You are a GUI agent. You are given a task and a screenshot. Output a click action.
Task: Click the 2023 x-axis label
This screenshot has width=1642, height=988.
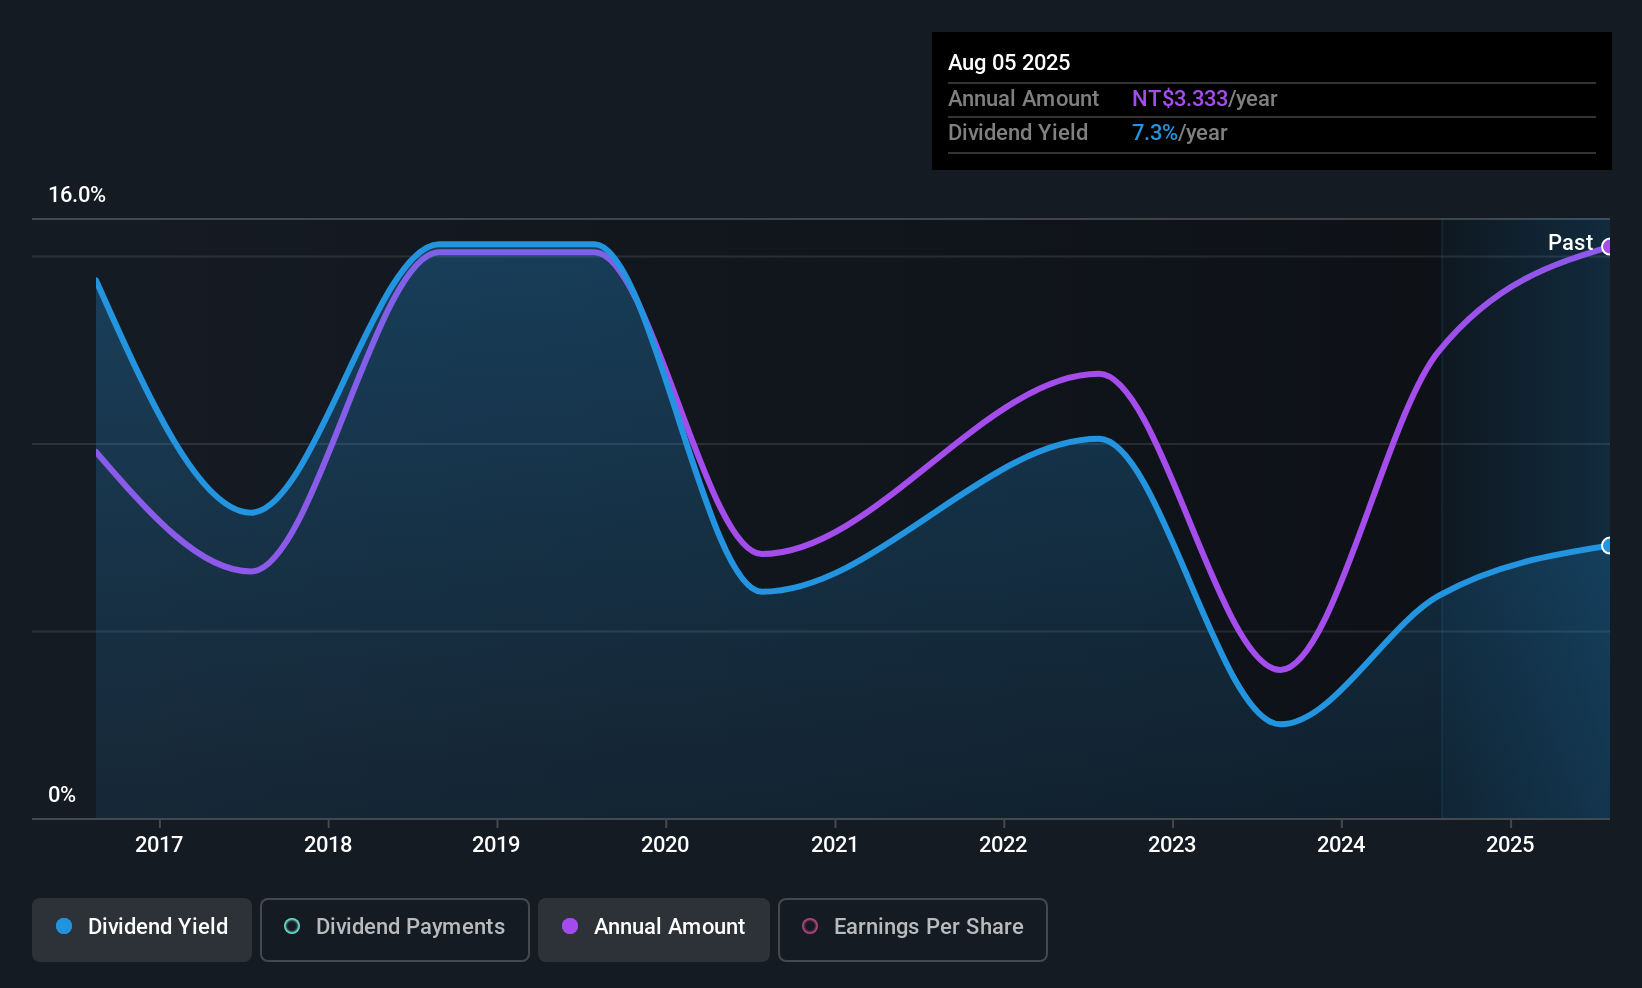[x=1172, y=845]
